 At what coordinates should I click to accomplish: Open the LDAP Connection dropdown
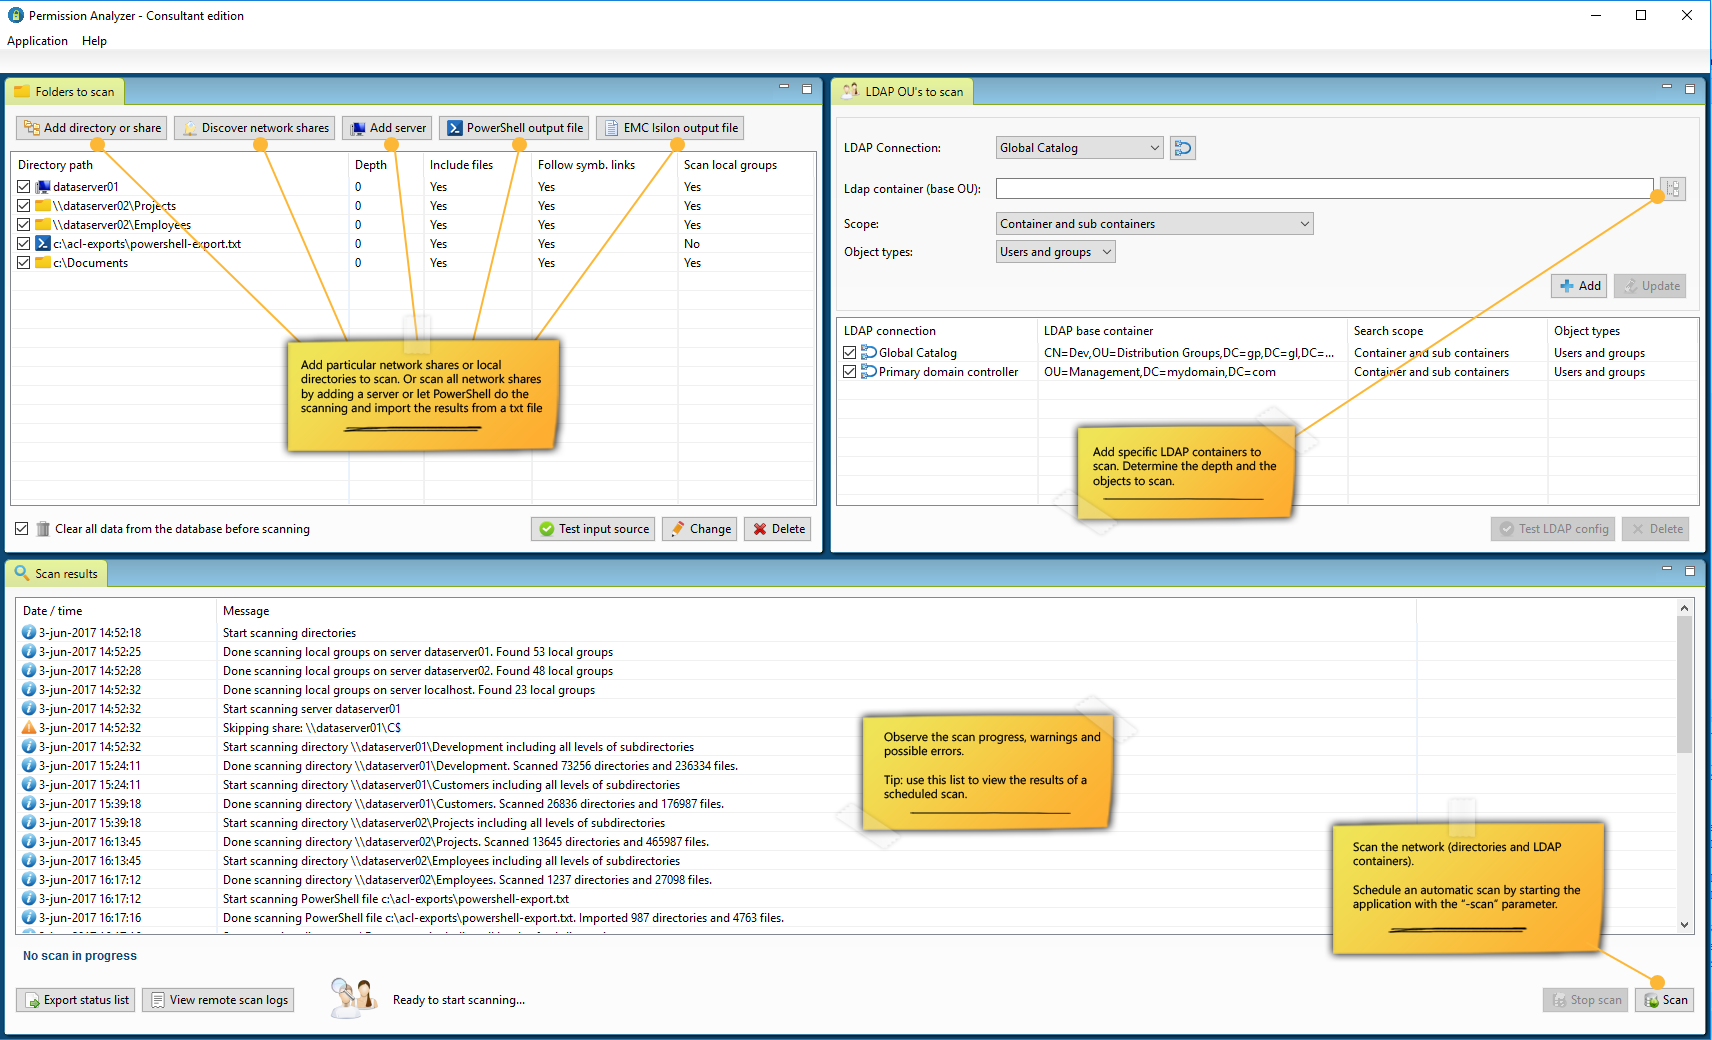click(x=1080, y=148)
